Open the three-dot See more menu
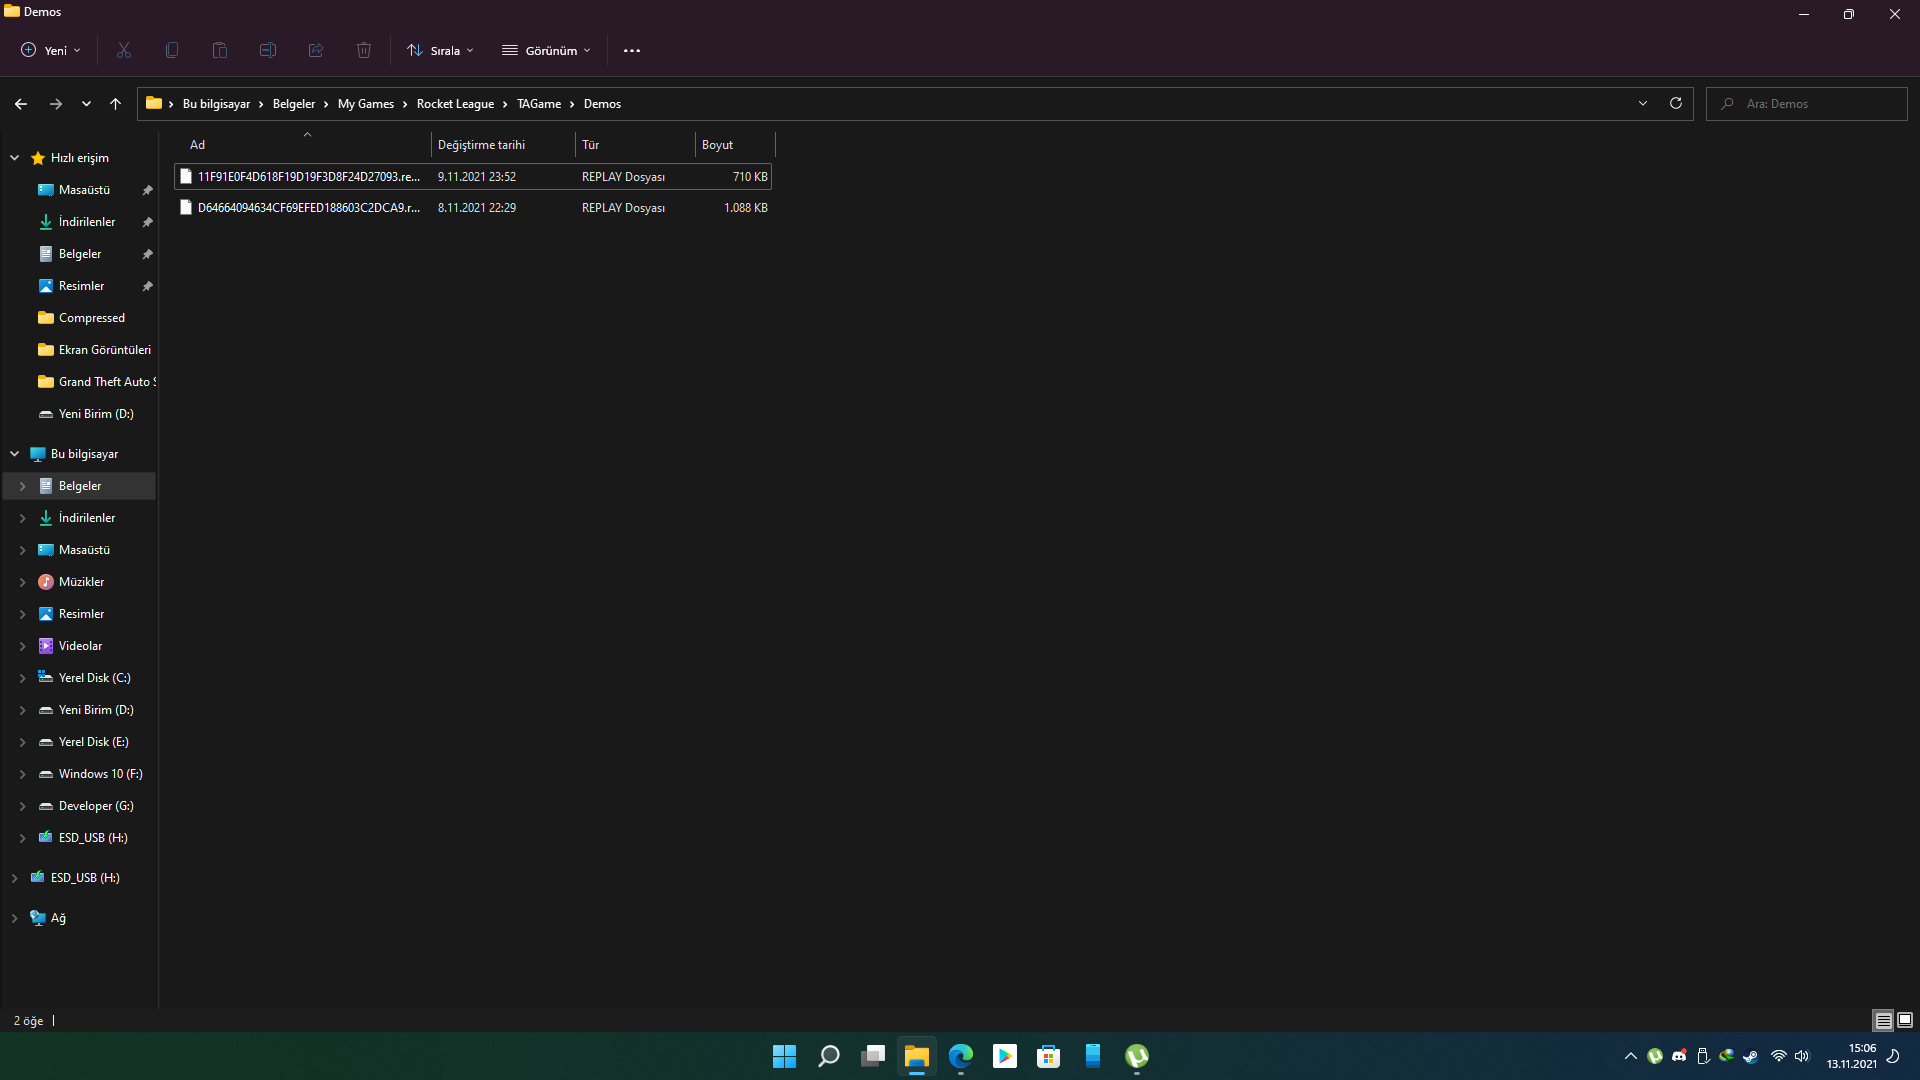This screenshot has width=1920, height=1080. (632, 50)
